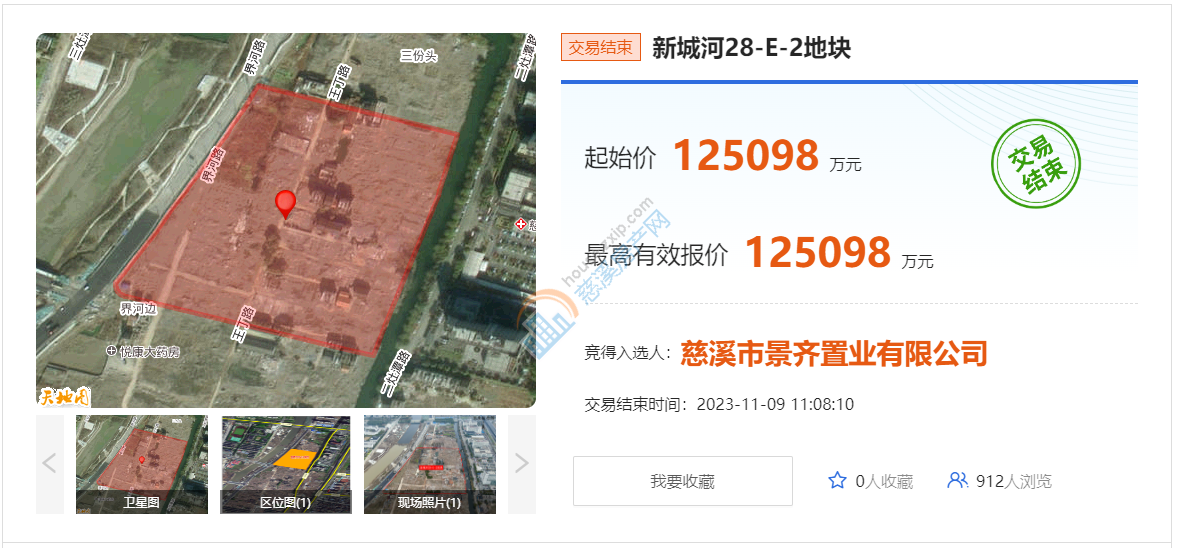Click the 0人收藏 count text
The image size is (1182, 548).
884,482
